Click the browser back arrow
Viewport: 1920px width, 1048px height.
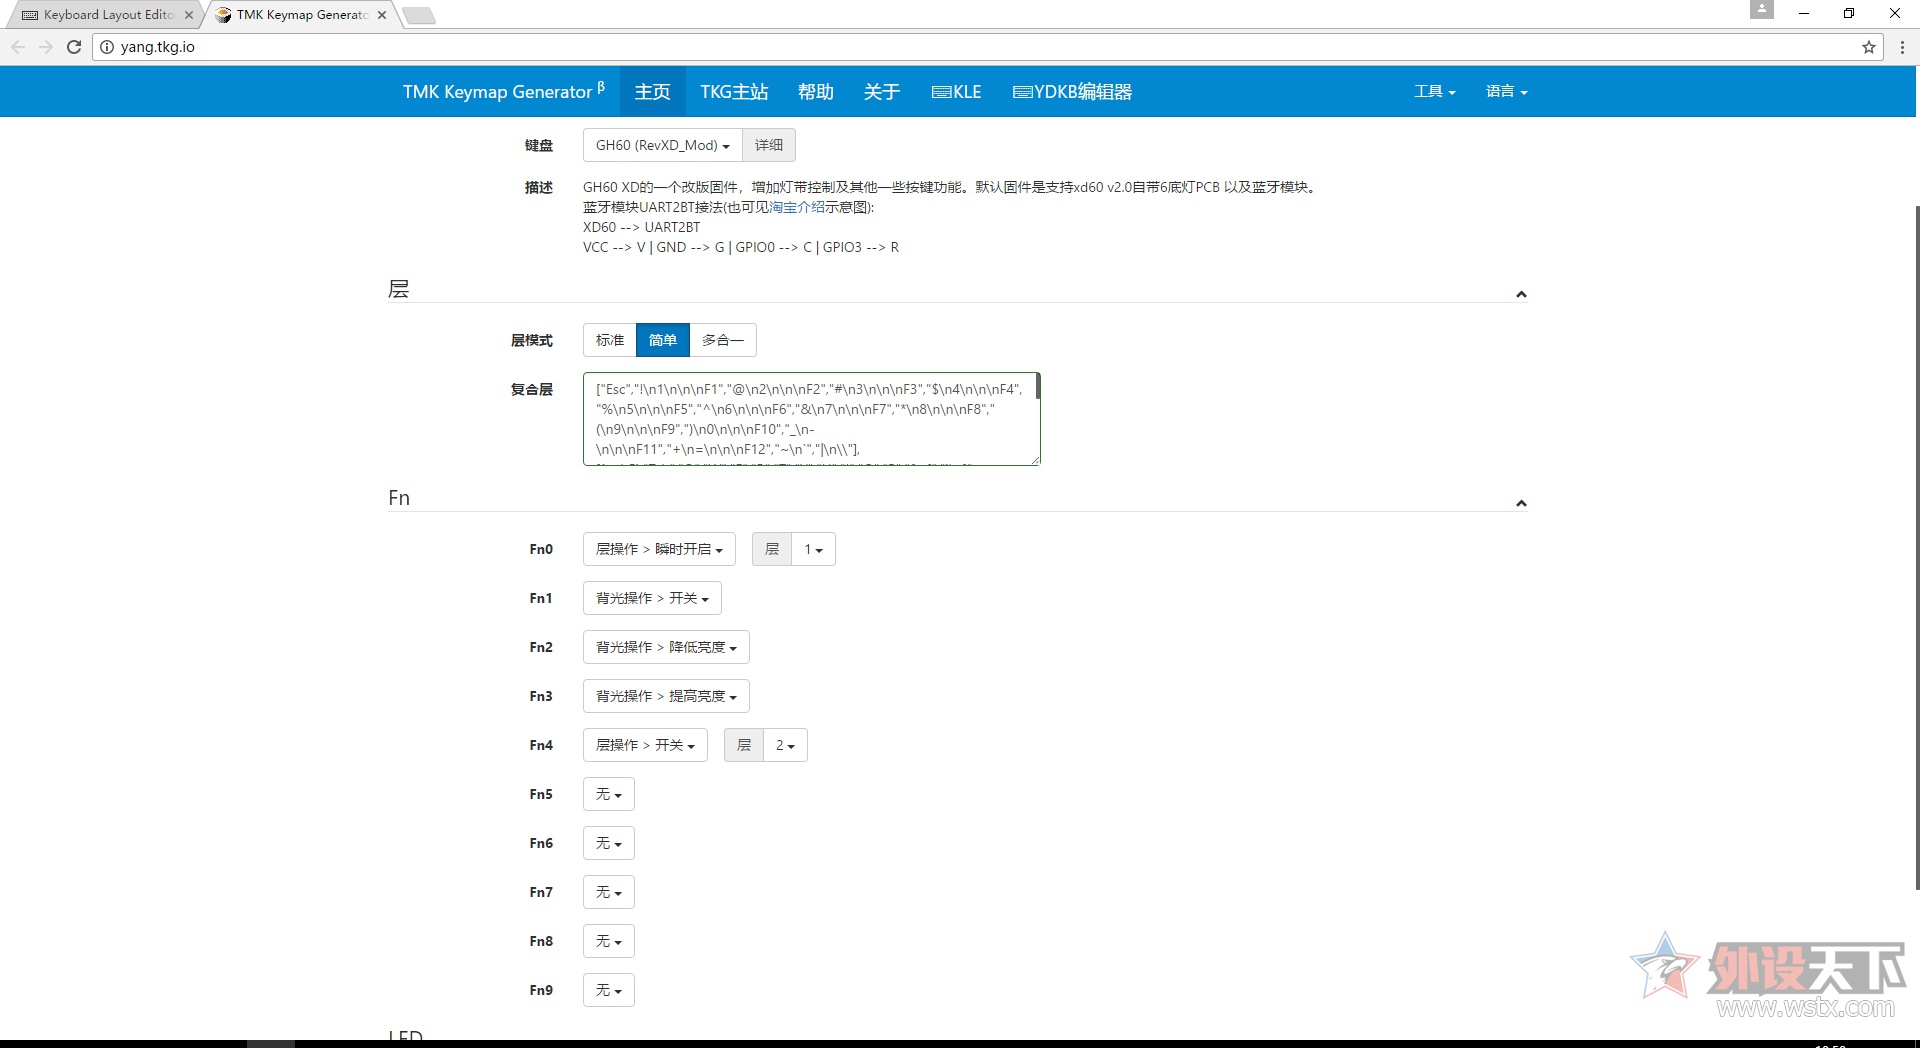click(x=18, y=46)
